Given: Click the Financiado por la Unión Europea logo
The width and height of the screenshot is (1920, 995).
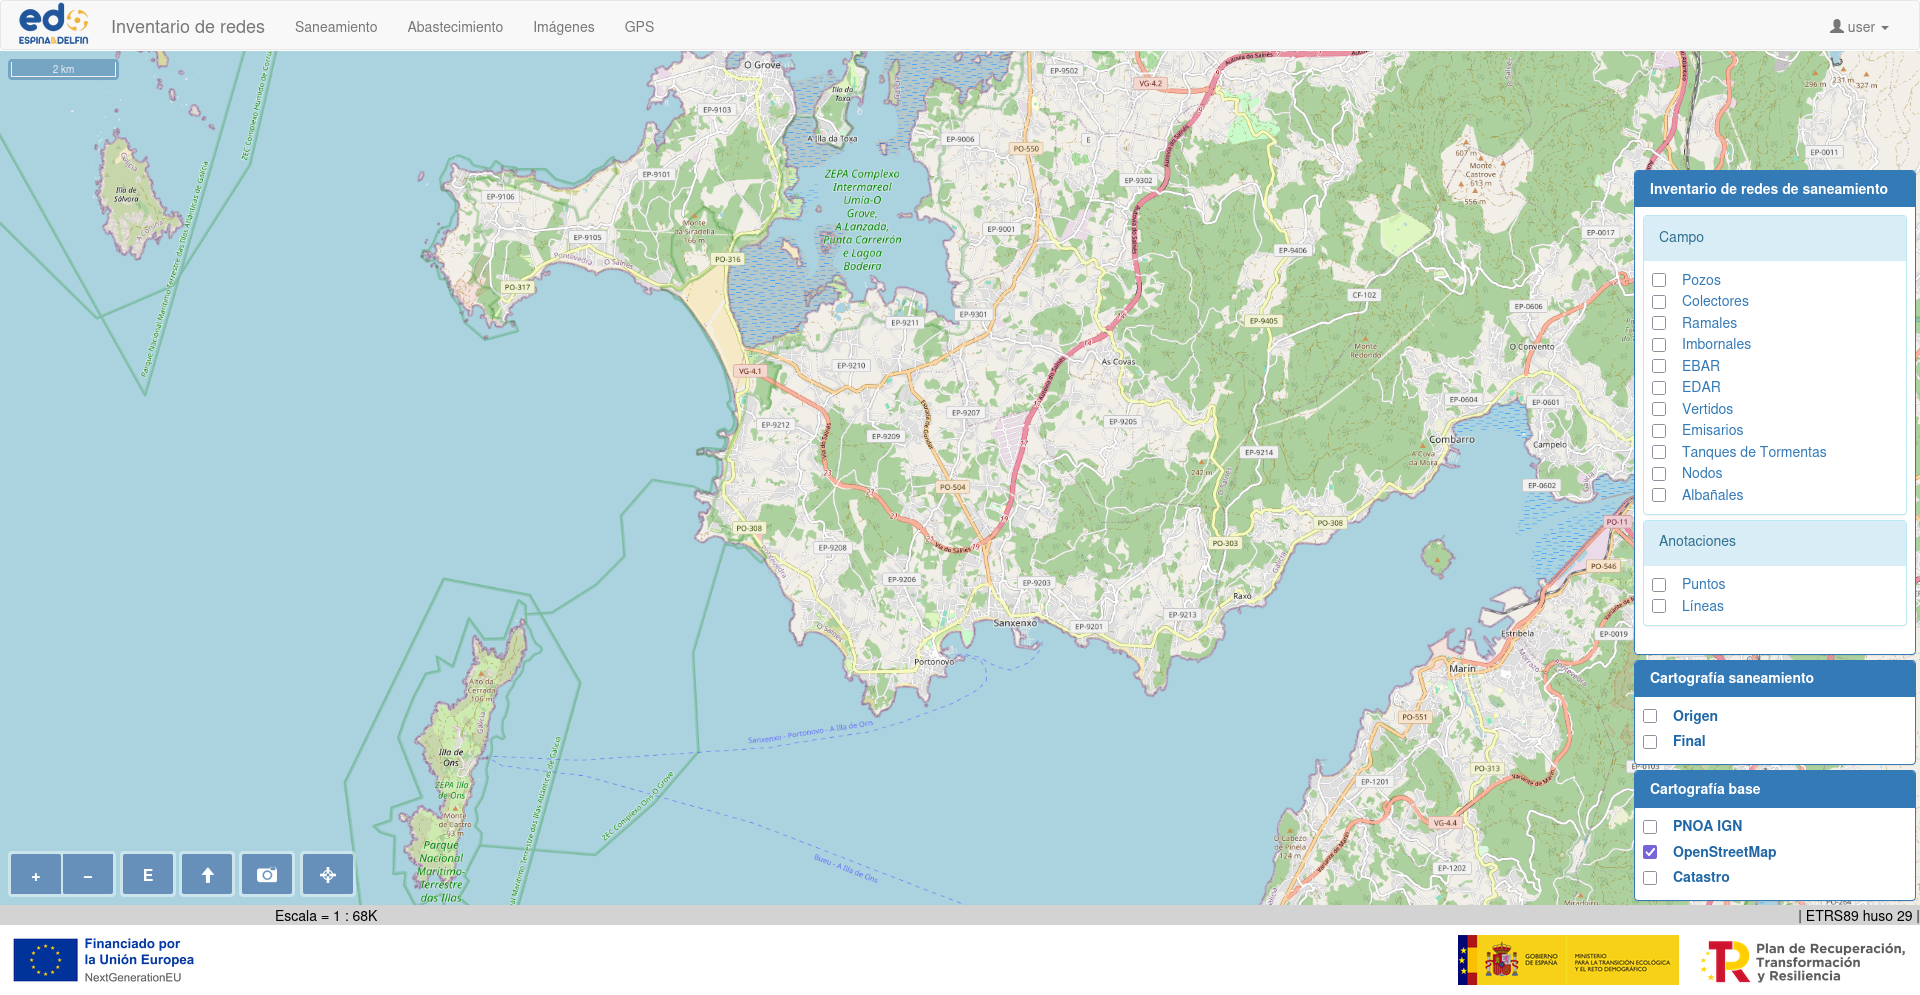Looking at the screenshot, I should [x=104, y=960].
